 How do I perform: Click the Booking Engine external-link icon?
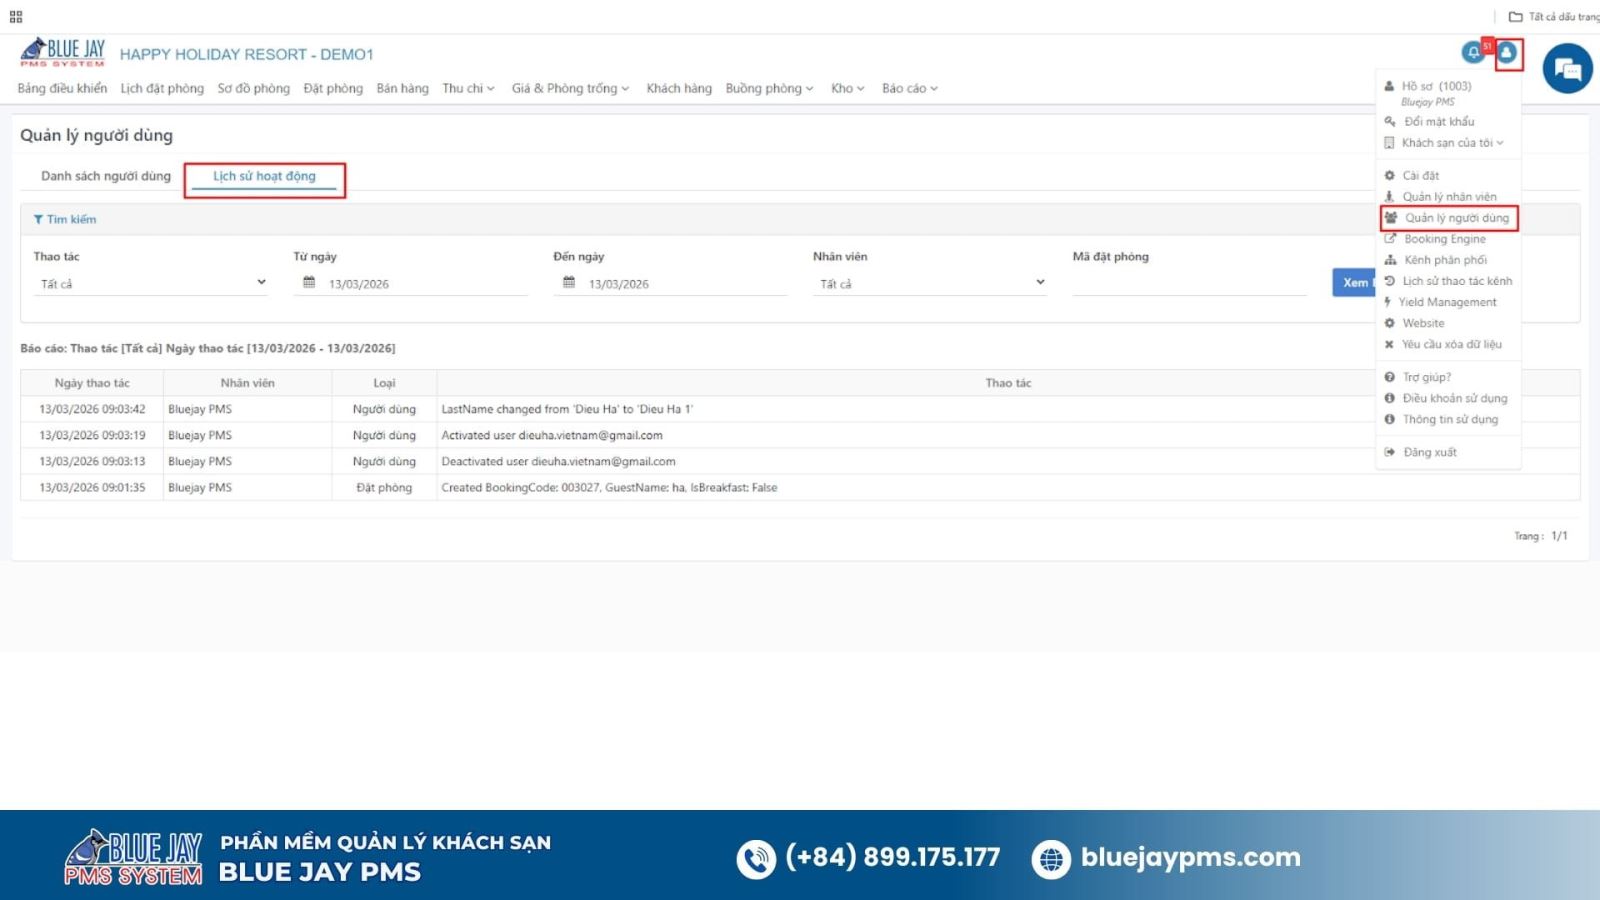(x=1389, y=239)
